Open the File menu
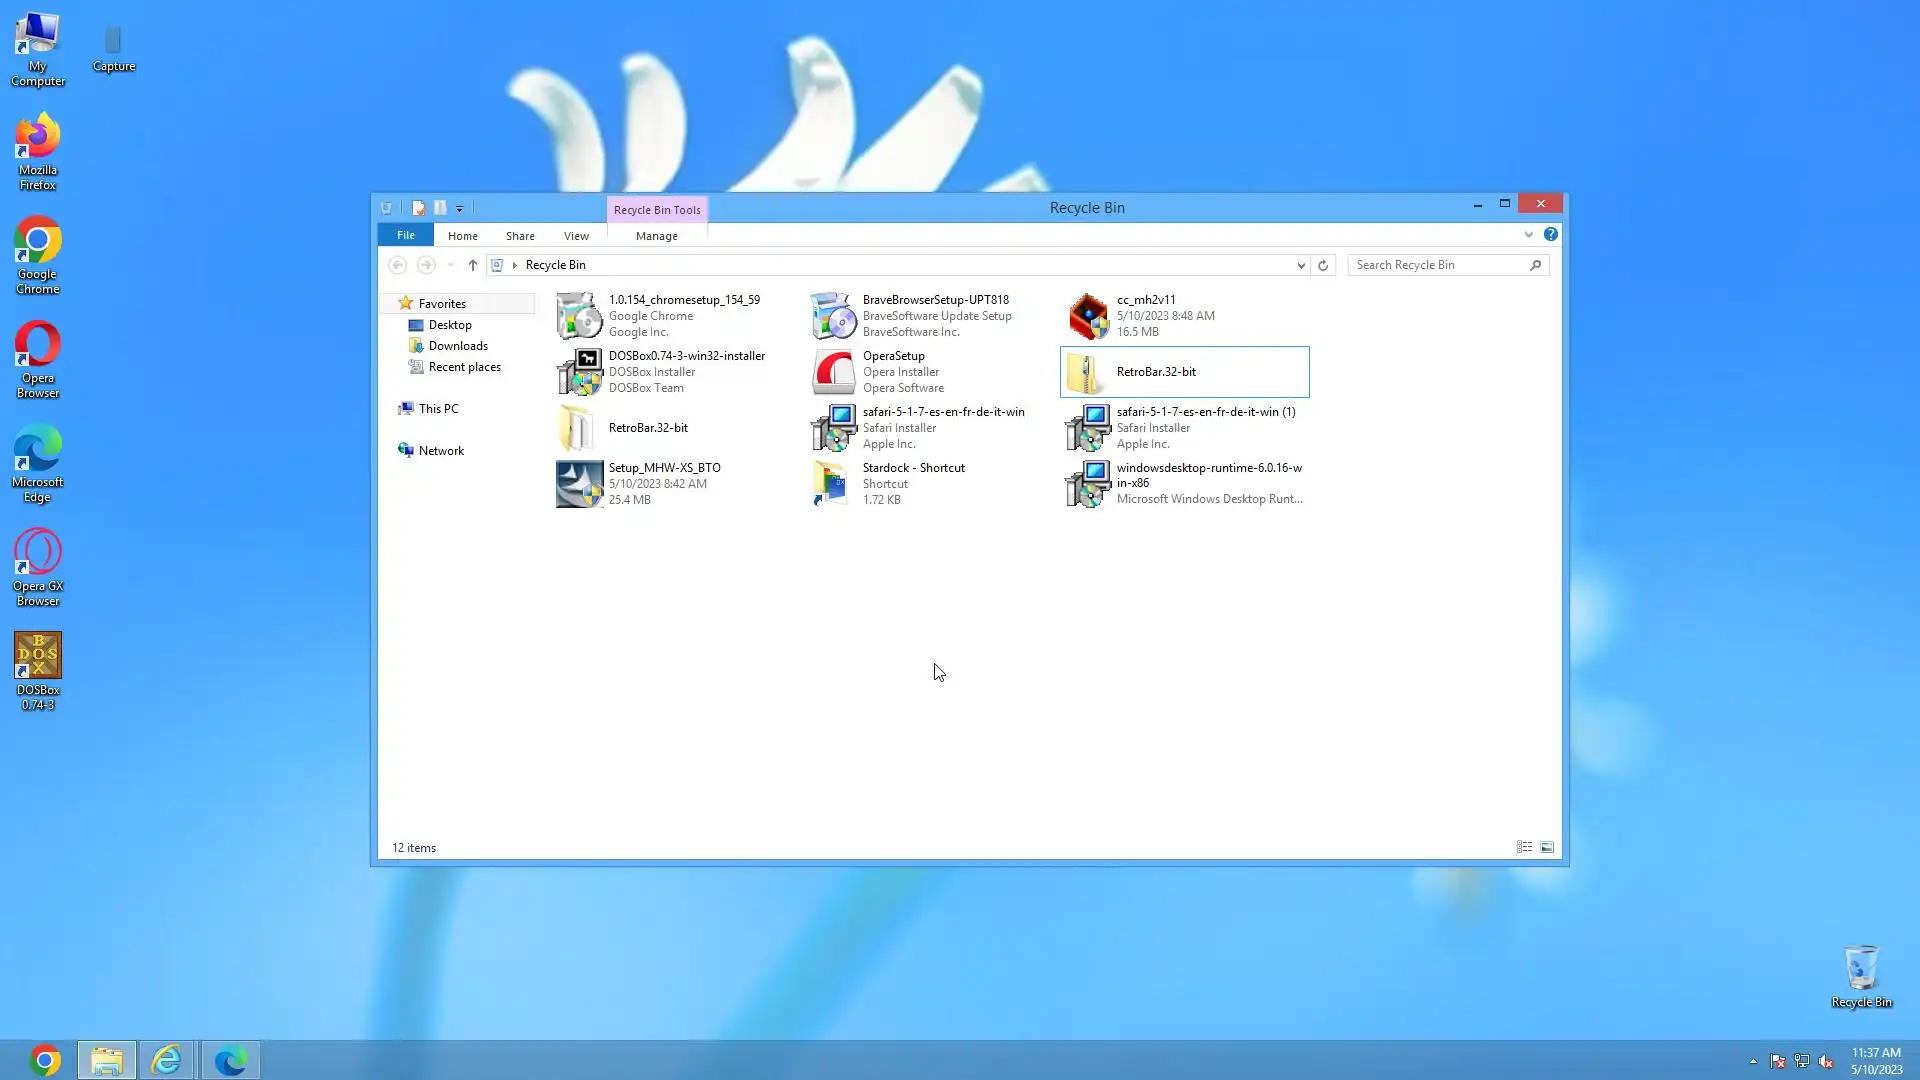The width and height of the screenshot is (1920, 1080). (x=405, y=235)
